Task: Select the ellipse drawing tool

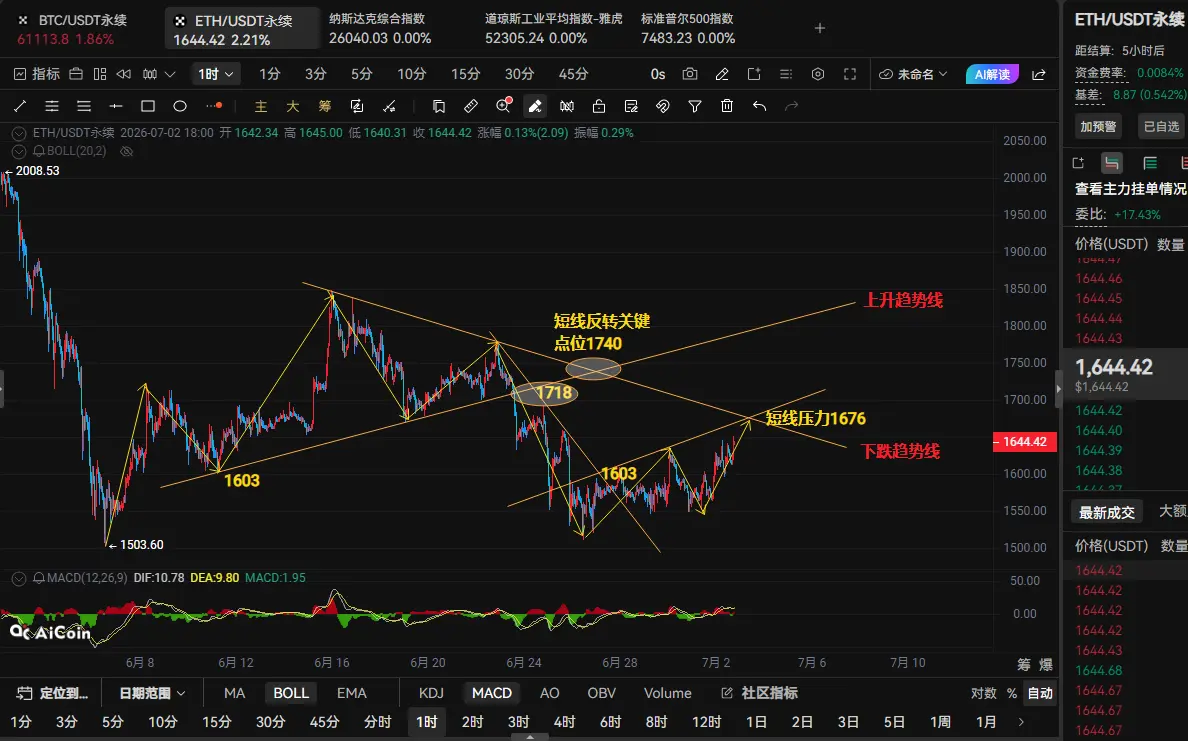Action: pos(180,106)
